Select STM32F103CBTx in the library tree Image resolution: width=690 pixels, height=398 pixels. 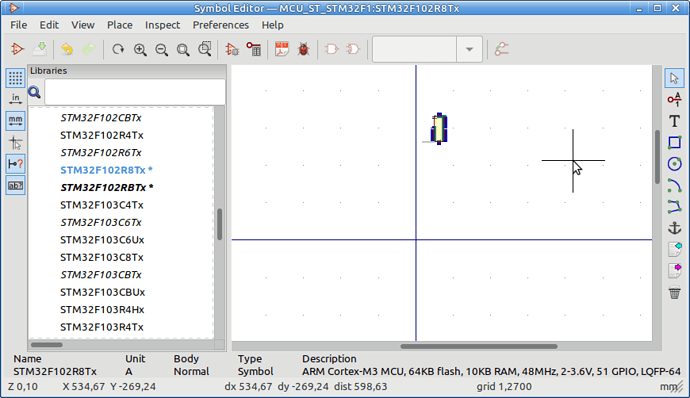pos(101,275)
